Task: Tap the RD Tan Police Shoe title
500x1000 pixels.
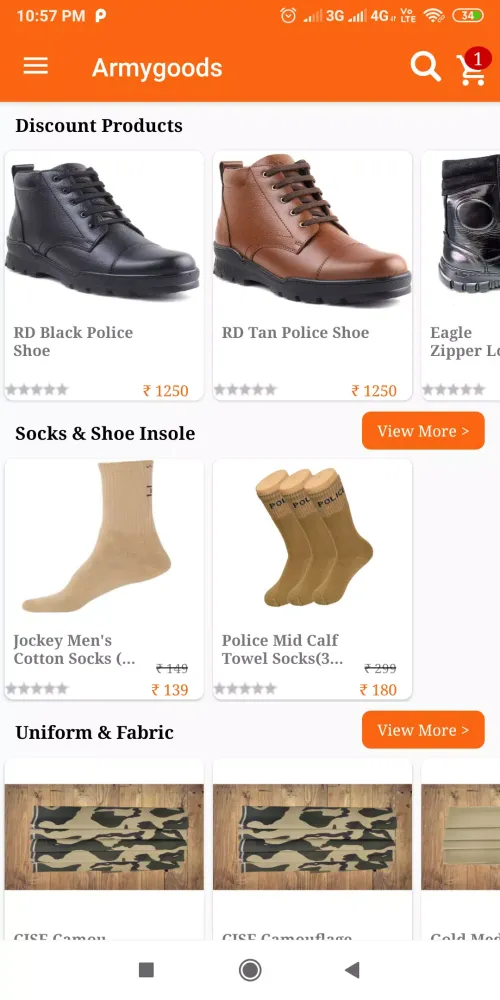Action: click(x=295, y=332)
